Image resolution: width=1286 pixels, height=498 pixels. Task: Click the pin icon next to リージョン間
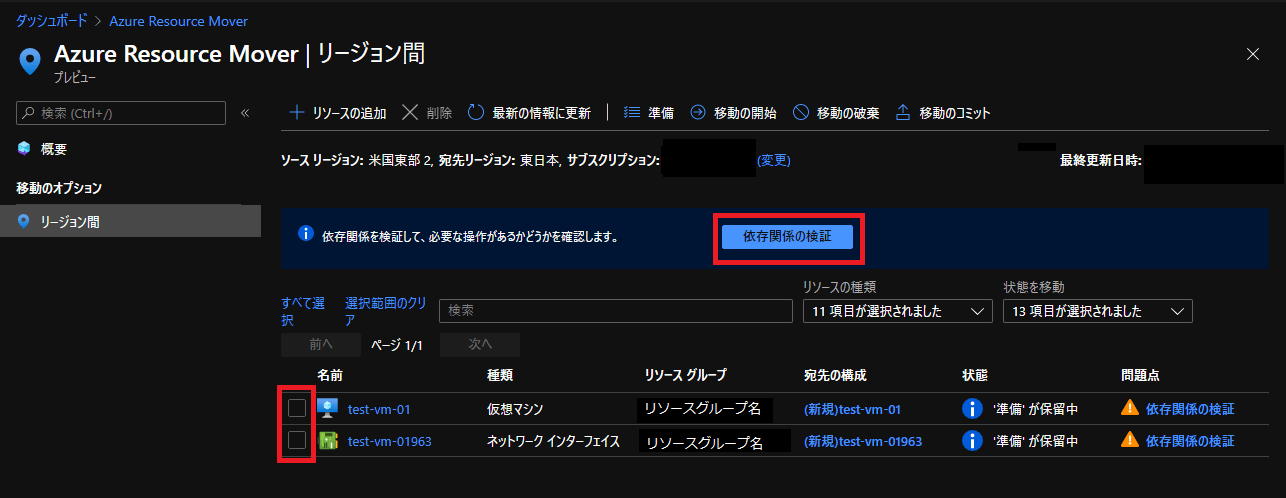[x=24, y=222]
